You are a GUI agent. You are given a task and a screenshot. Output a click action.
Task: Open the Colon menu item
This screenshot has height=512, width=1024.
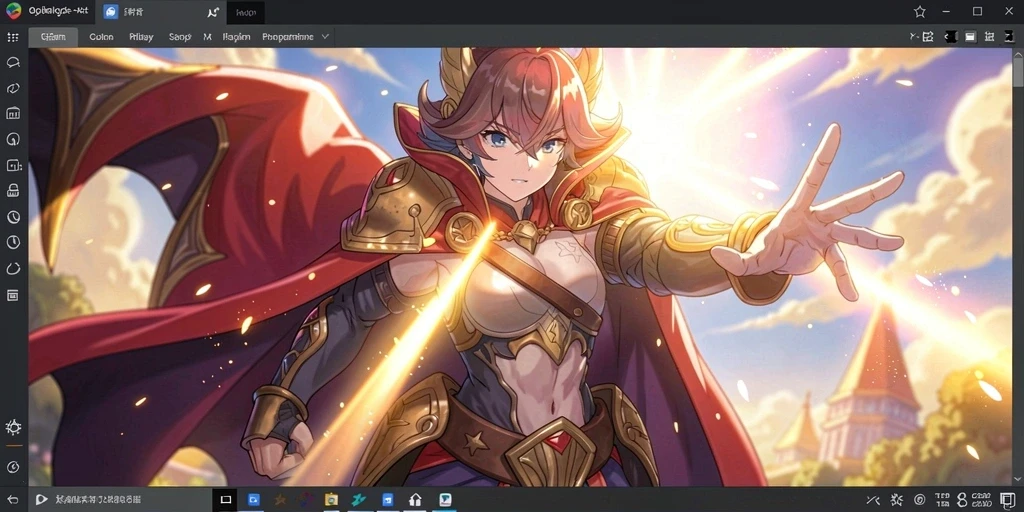coord(101,37)
